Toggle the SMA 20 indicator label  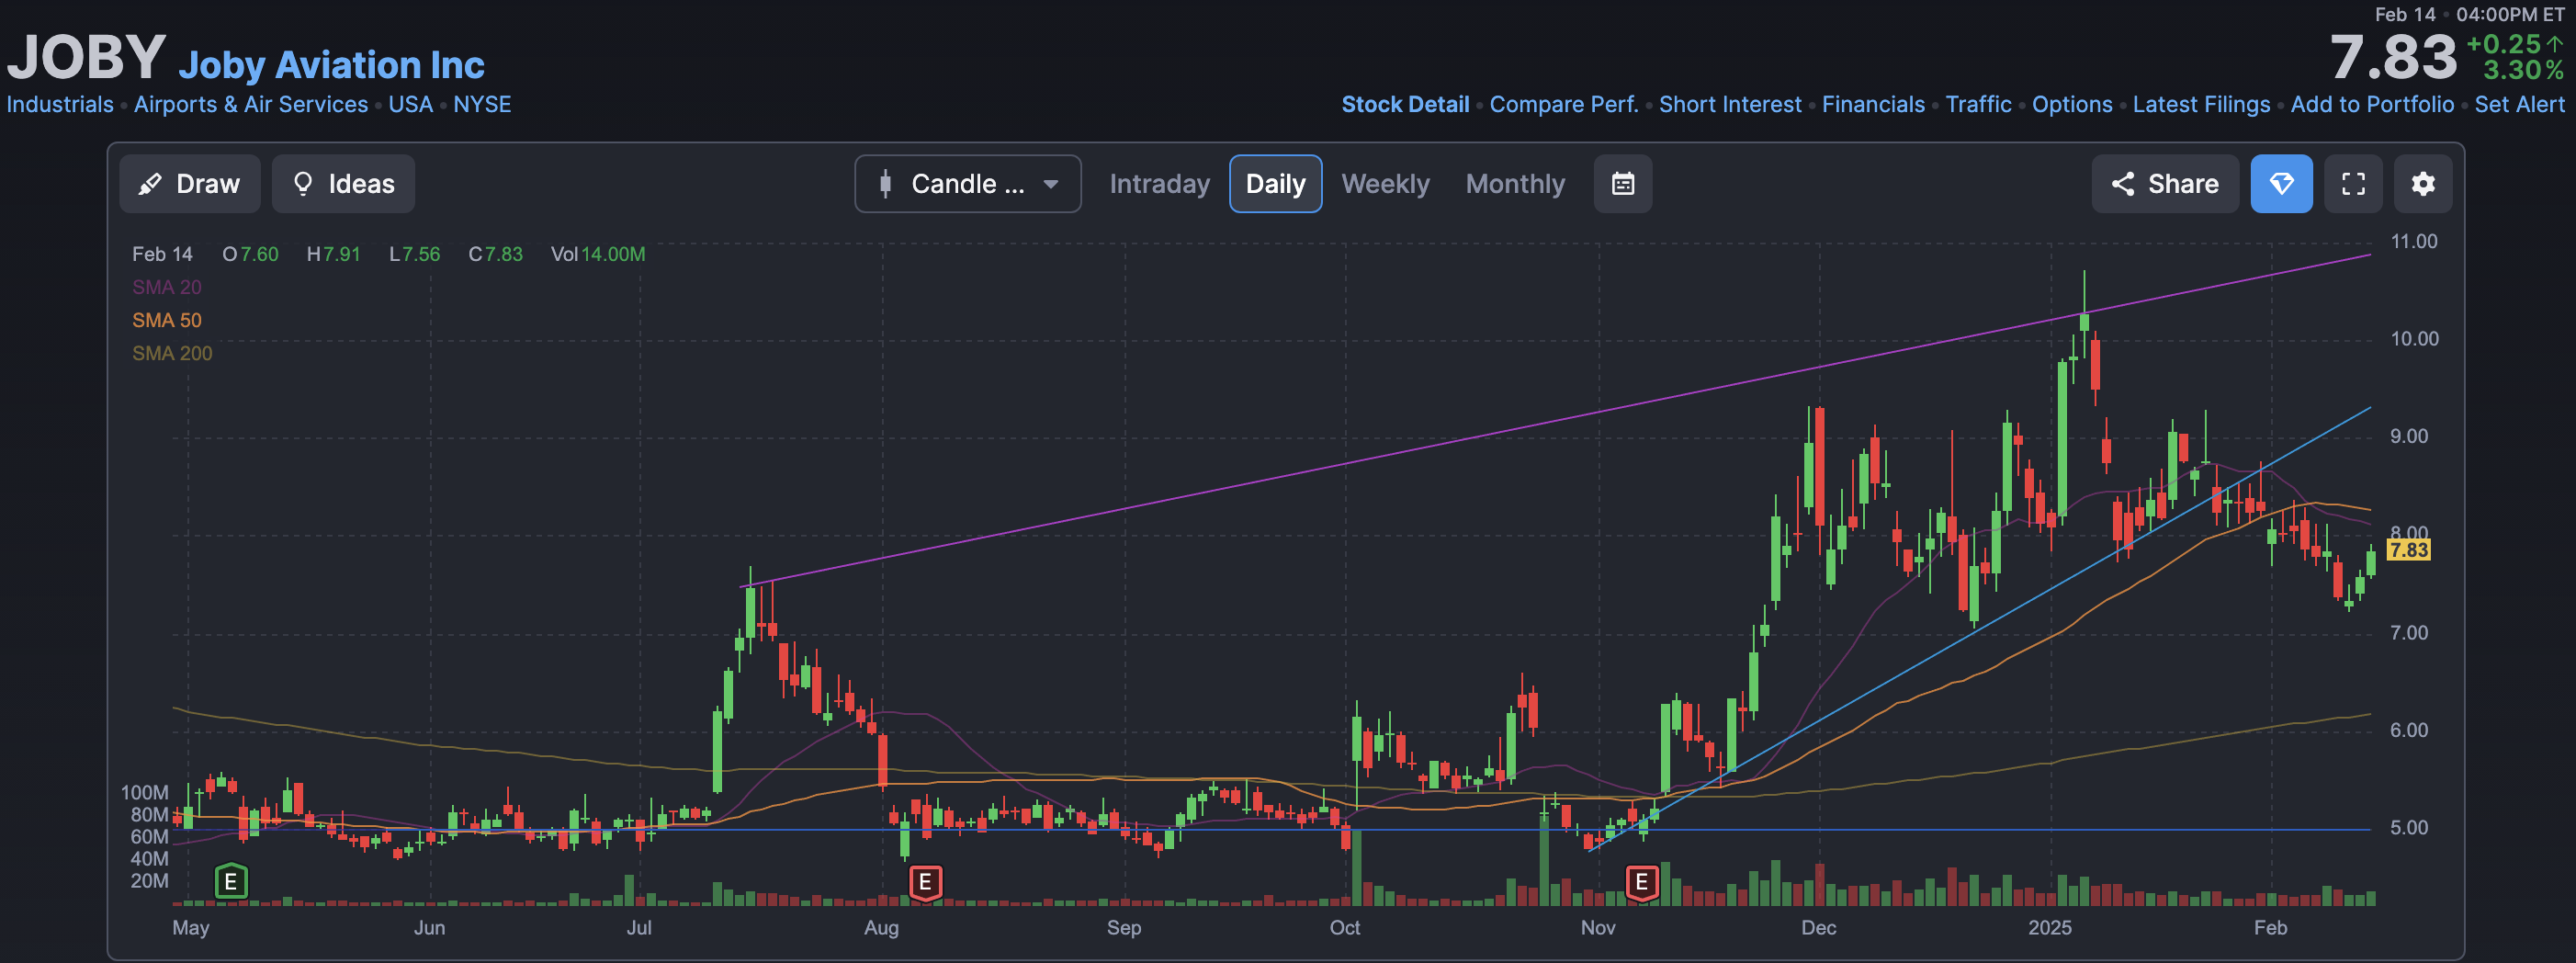167,287
